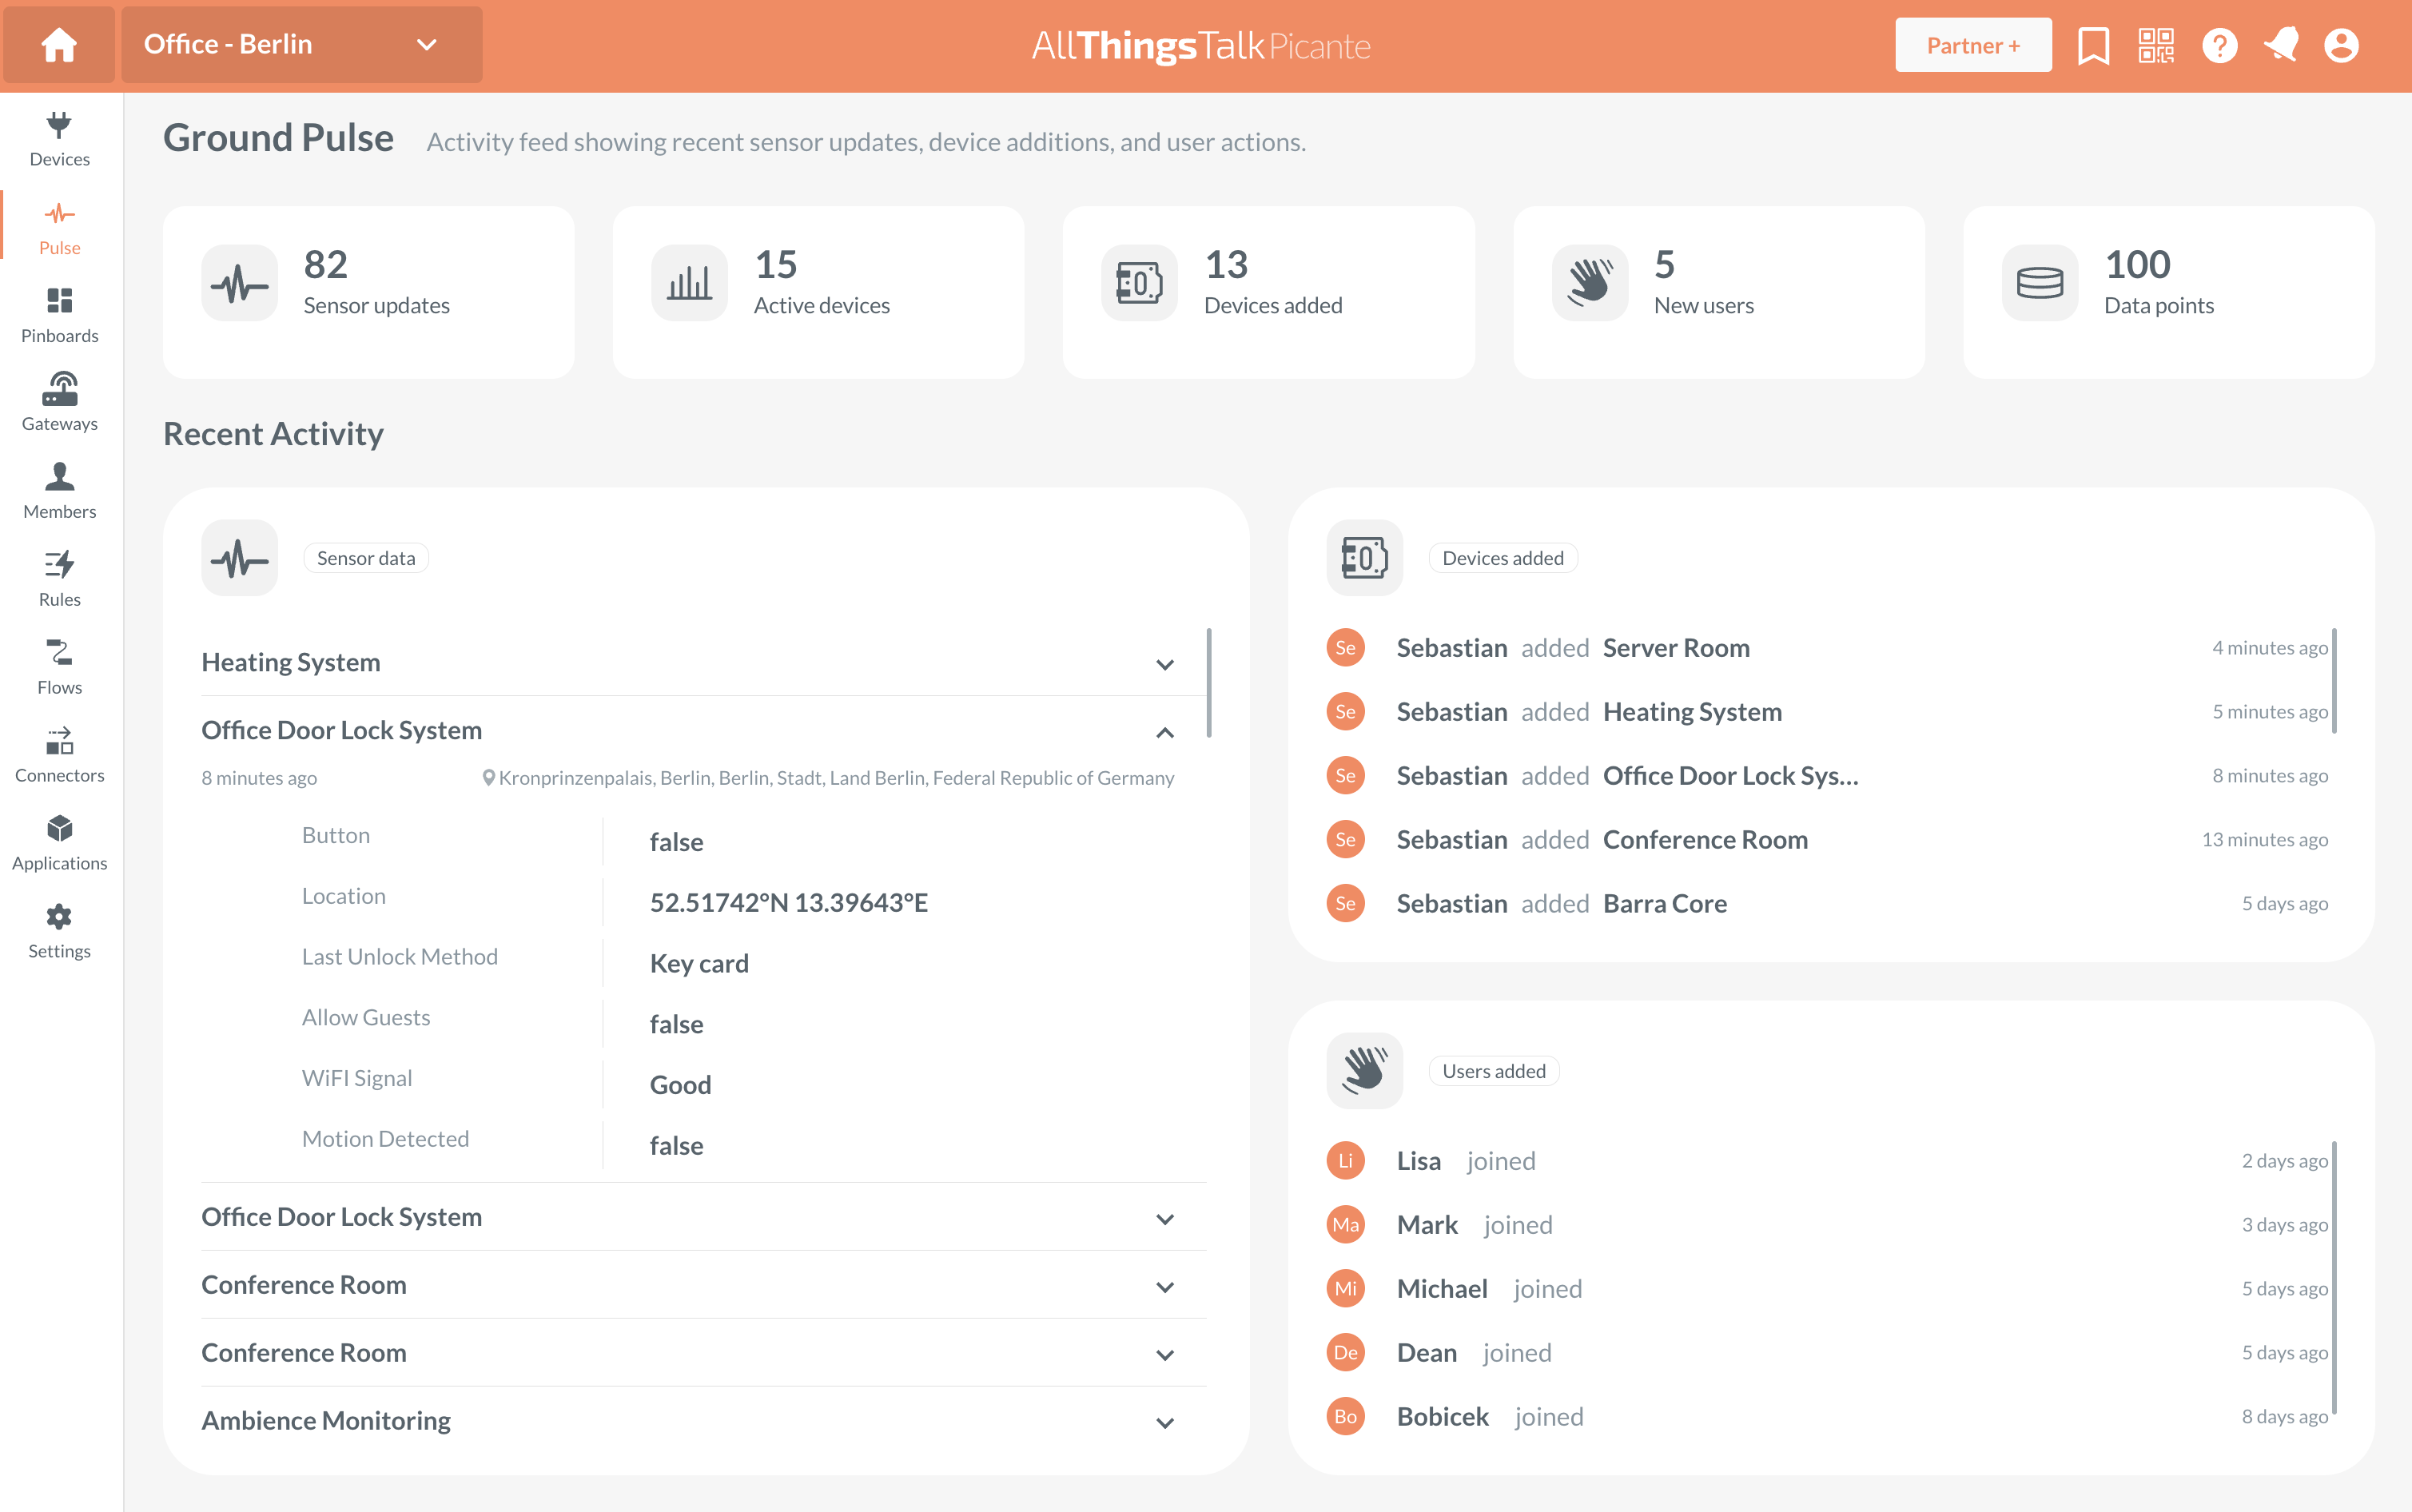Open Rules from the sidebar
The height and width of the screenshot is (1512, 2412).
click(x=59, y=578)
